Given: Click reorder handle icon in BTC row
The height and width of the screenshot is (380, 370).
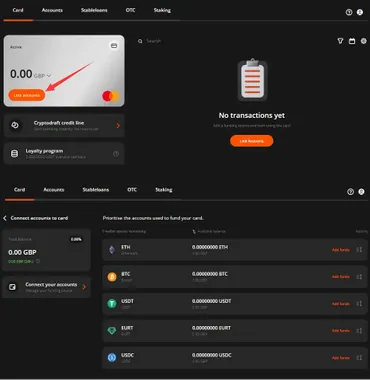Looking at the screenshot, I should coord(359,277).
